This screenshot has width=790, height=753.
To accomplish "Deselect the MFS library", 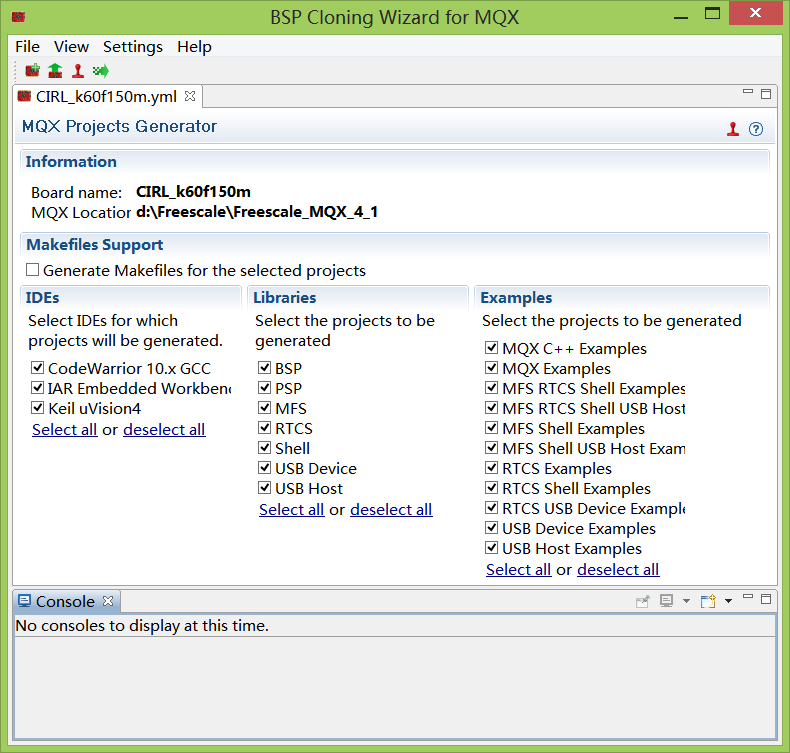I will point(265,407).
